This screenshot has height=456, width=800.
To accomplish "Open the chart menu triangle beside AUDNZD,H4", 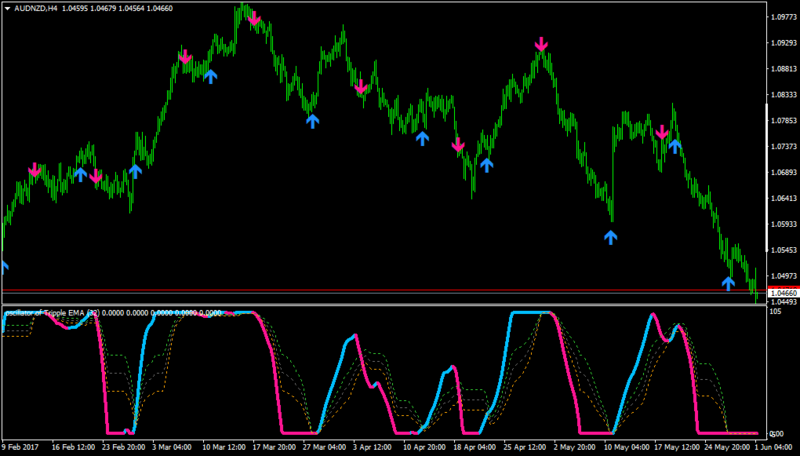I will click(x=8, y=9).
